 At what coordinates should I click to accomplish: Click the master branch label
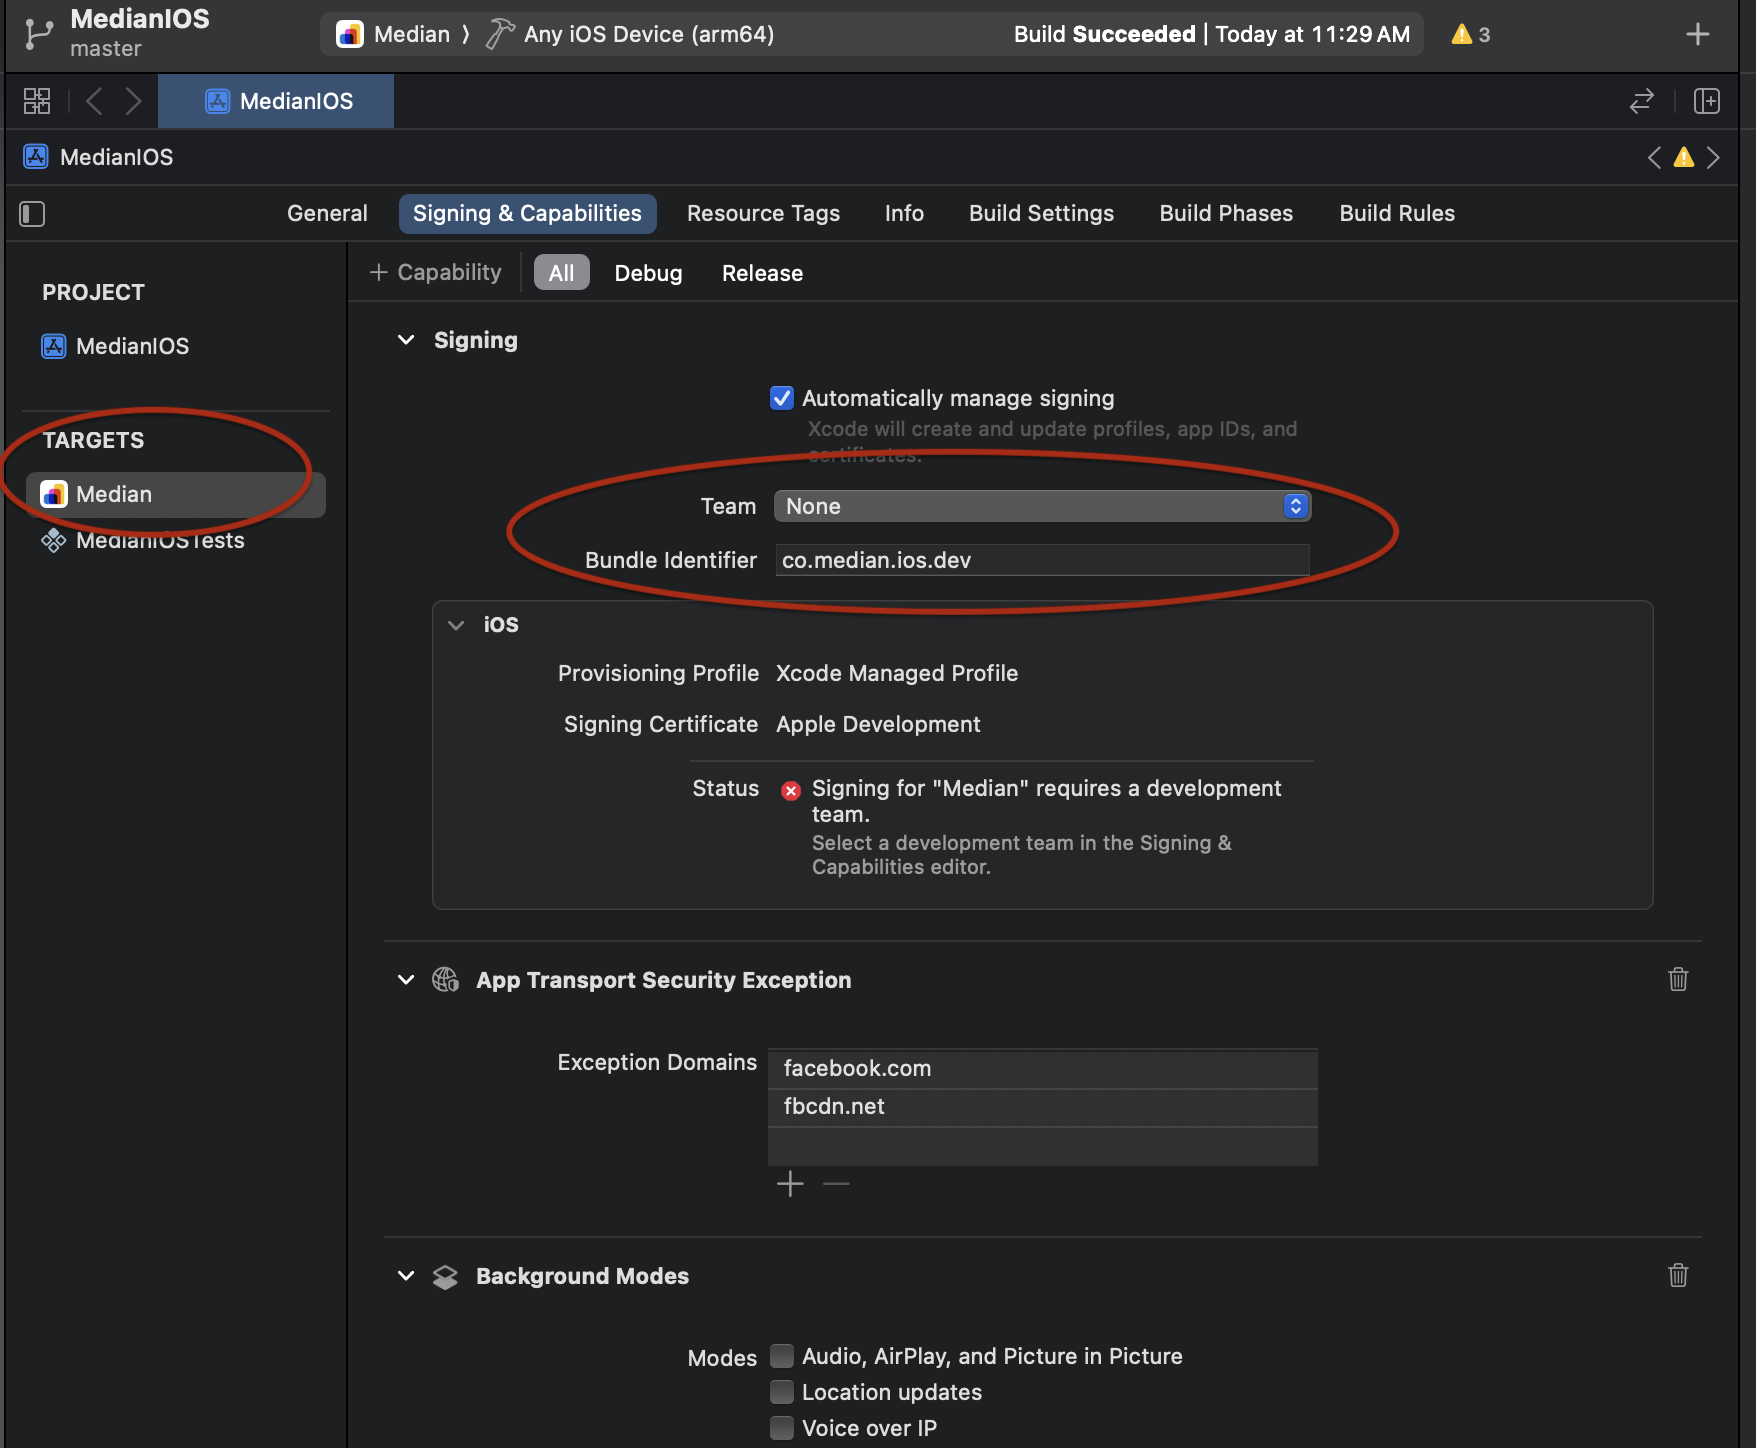[x=106, y=48]
